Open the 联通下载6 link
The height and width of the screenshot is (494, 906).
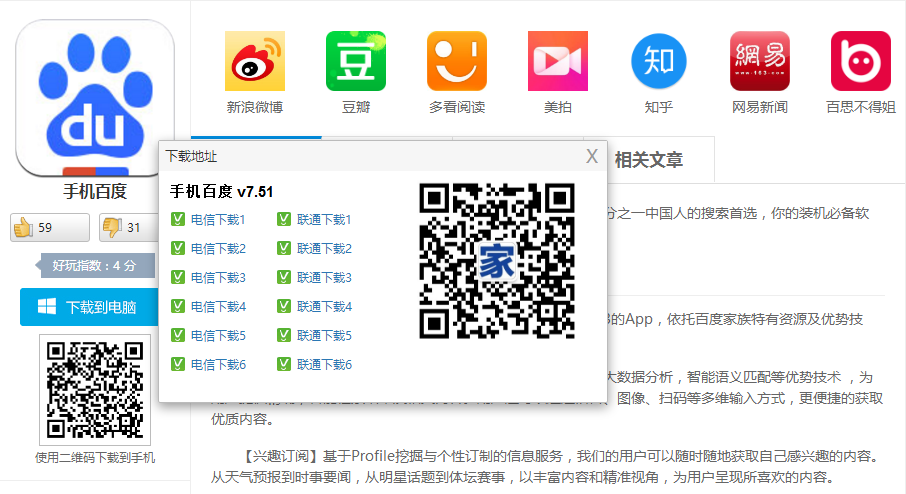pyautogui.click(x=324, y=365)
